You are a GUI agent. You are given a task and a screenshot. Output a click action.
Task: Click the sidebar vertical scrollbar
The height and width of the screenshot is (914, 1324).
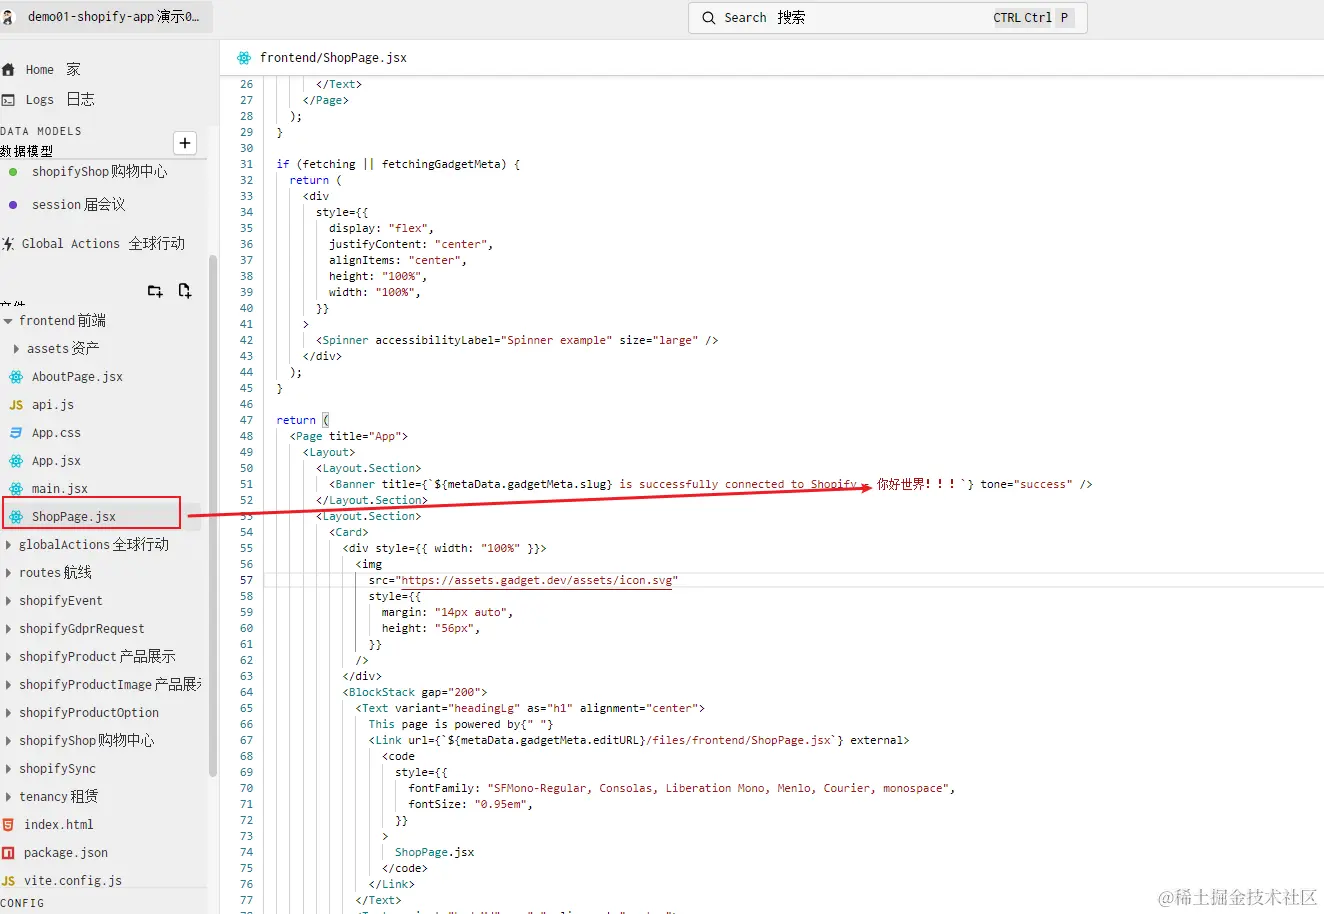pos(213,516)
